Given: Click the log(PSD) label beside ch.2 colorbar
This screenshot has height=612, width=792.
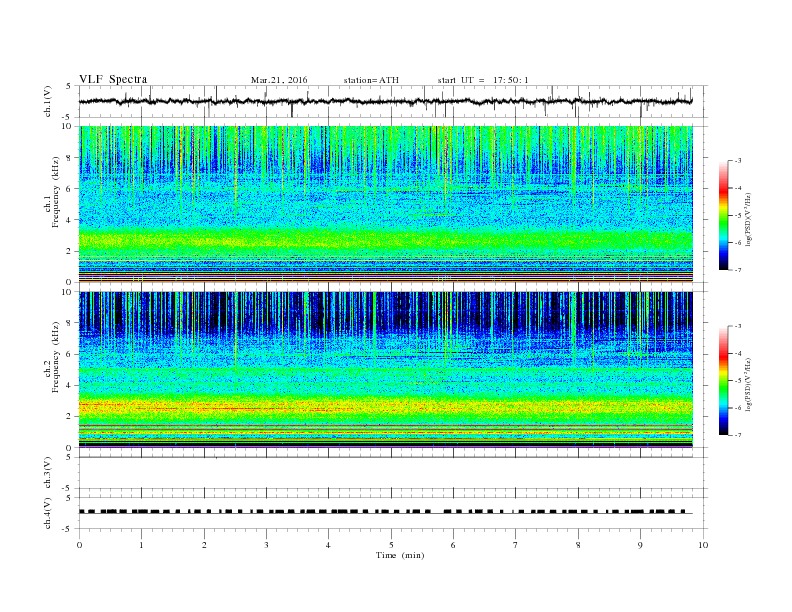Looking at the screenshot, I should [748, 385].
